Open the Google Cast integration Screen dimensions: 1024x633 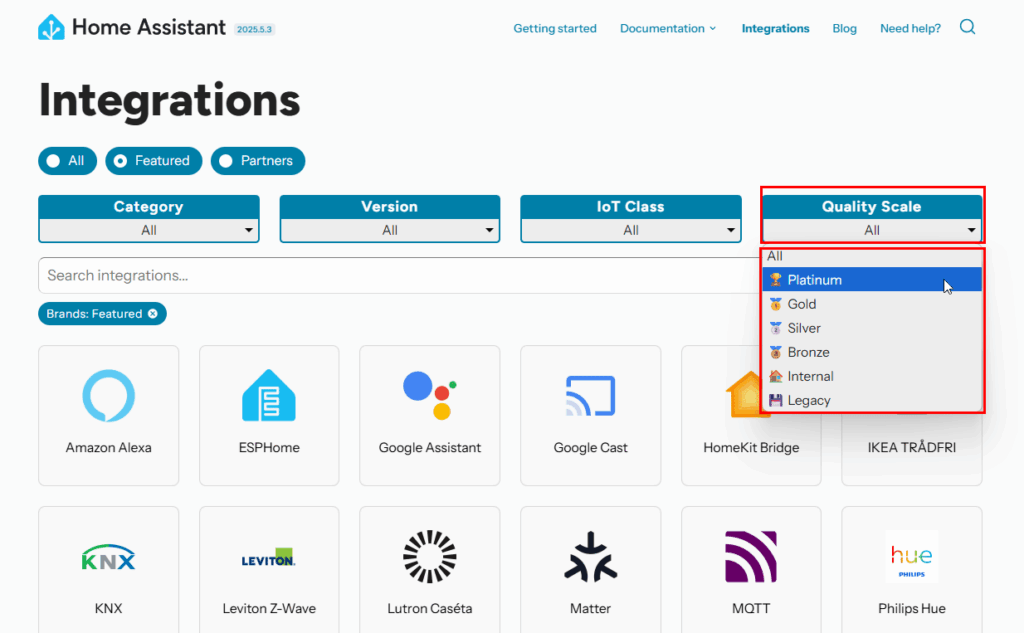590,416
